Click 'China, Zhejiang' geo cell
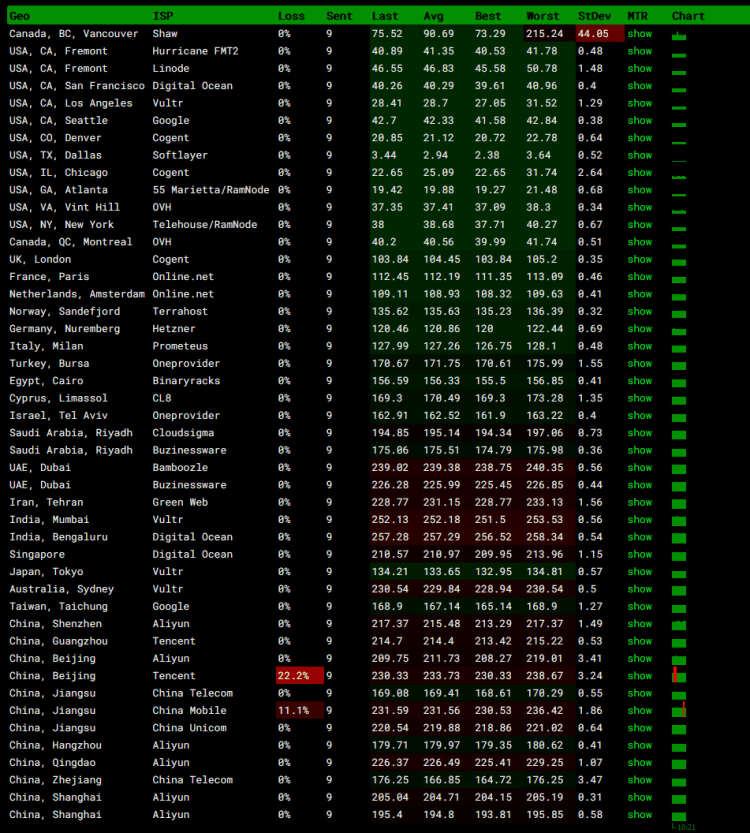750x833 pixels. tap(55, 780)
